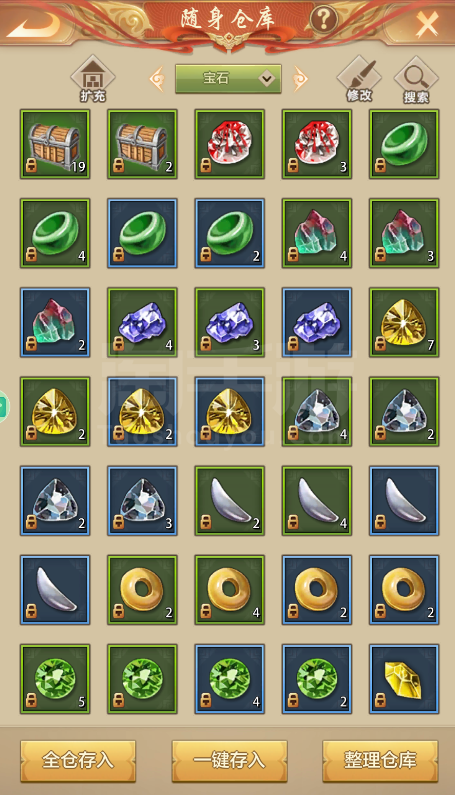
Task: Close the 随身仓库 panel with X
Action: tap(427, 23)
